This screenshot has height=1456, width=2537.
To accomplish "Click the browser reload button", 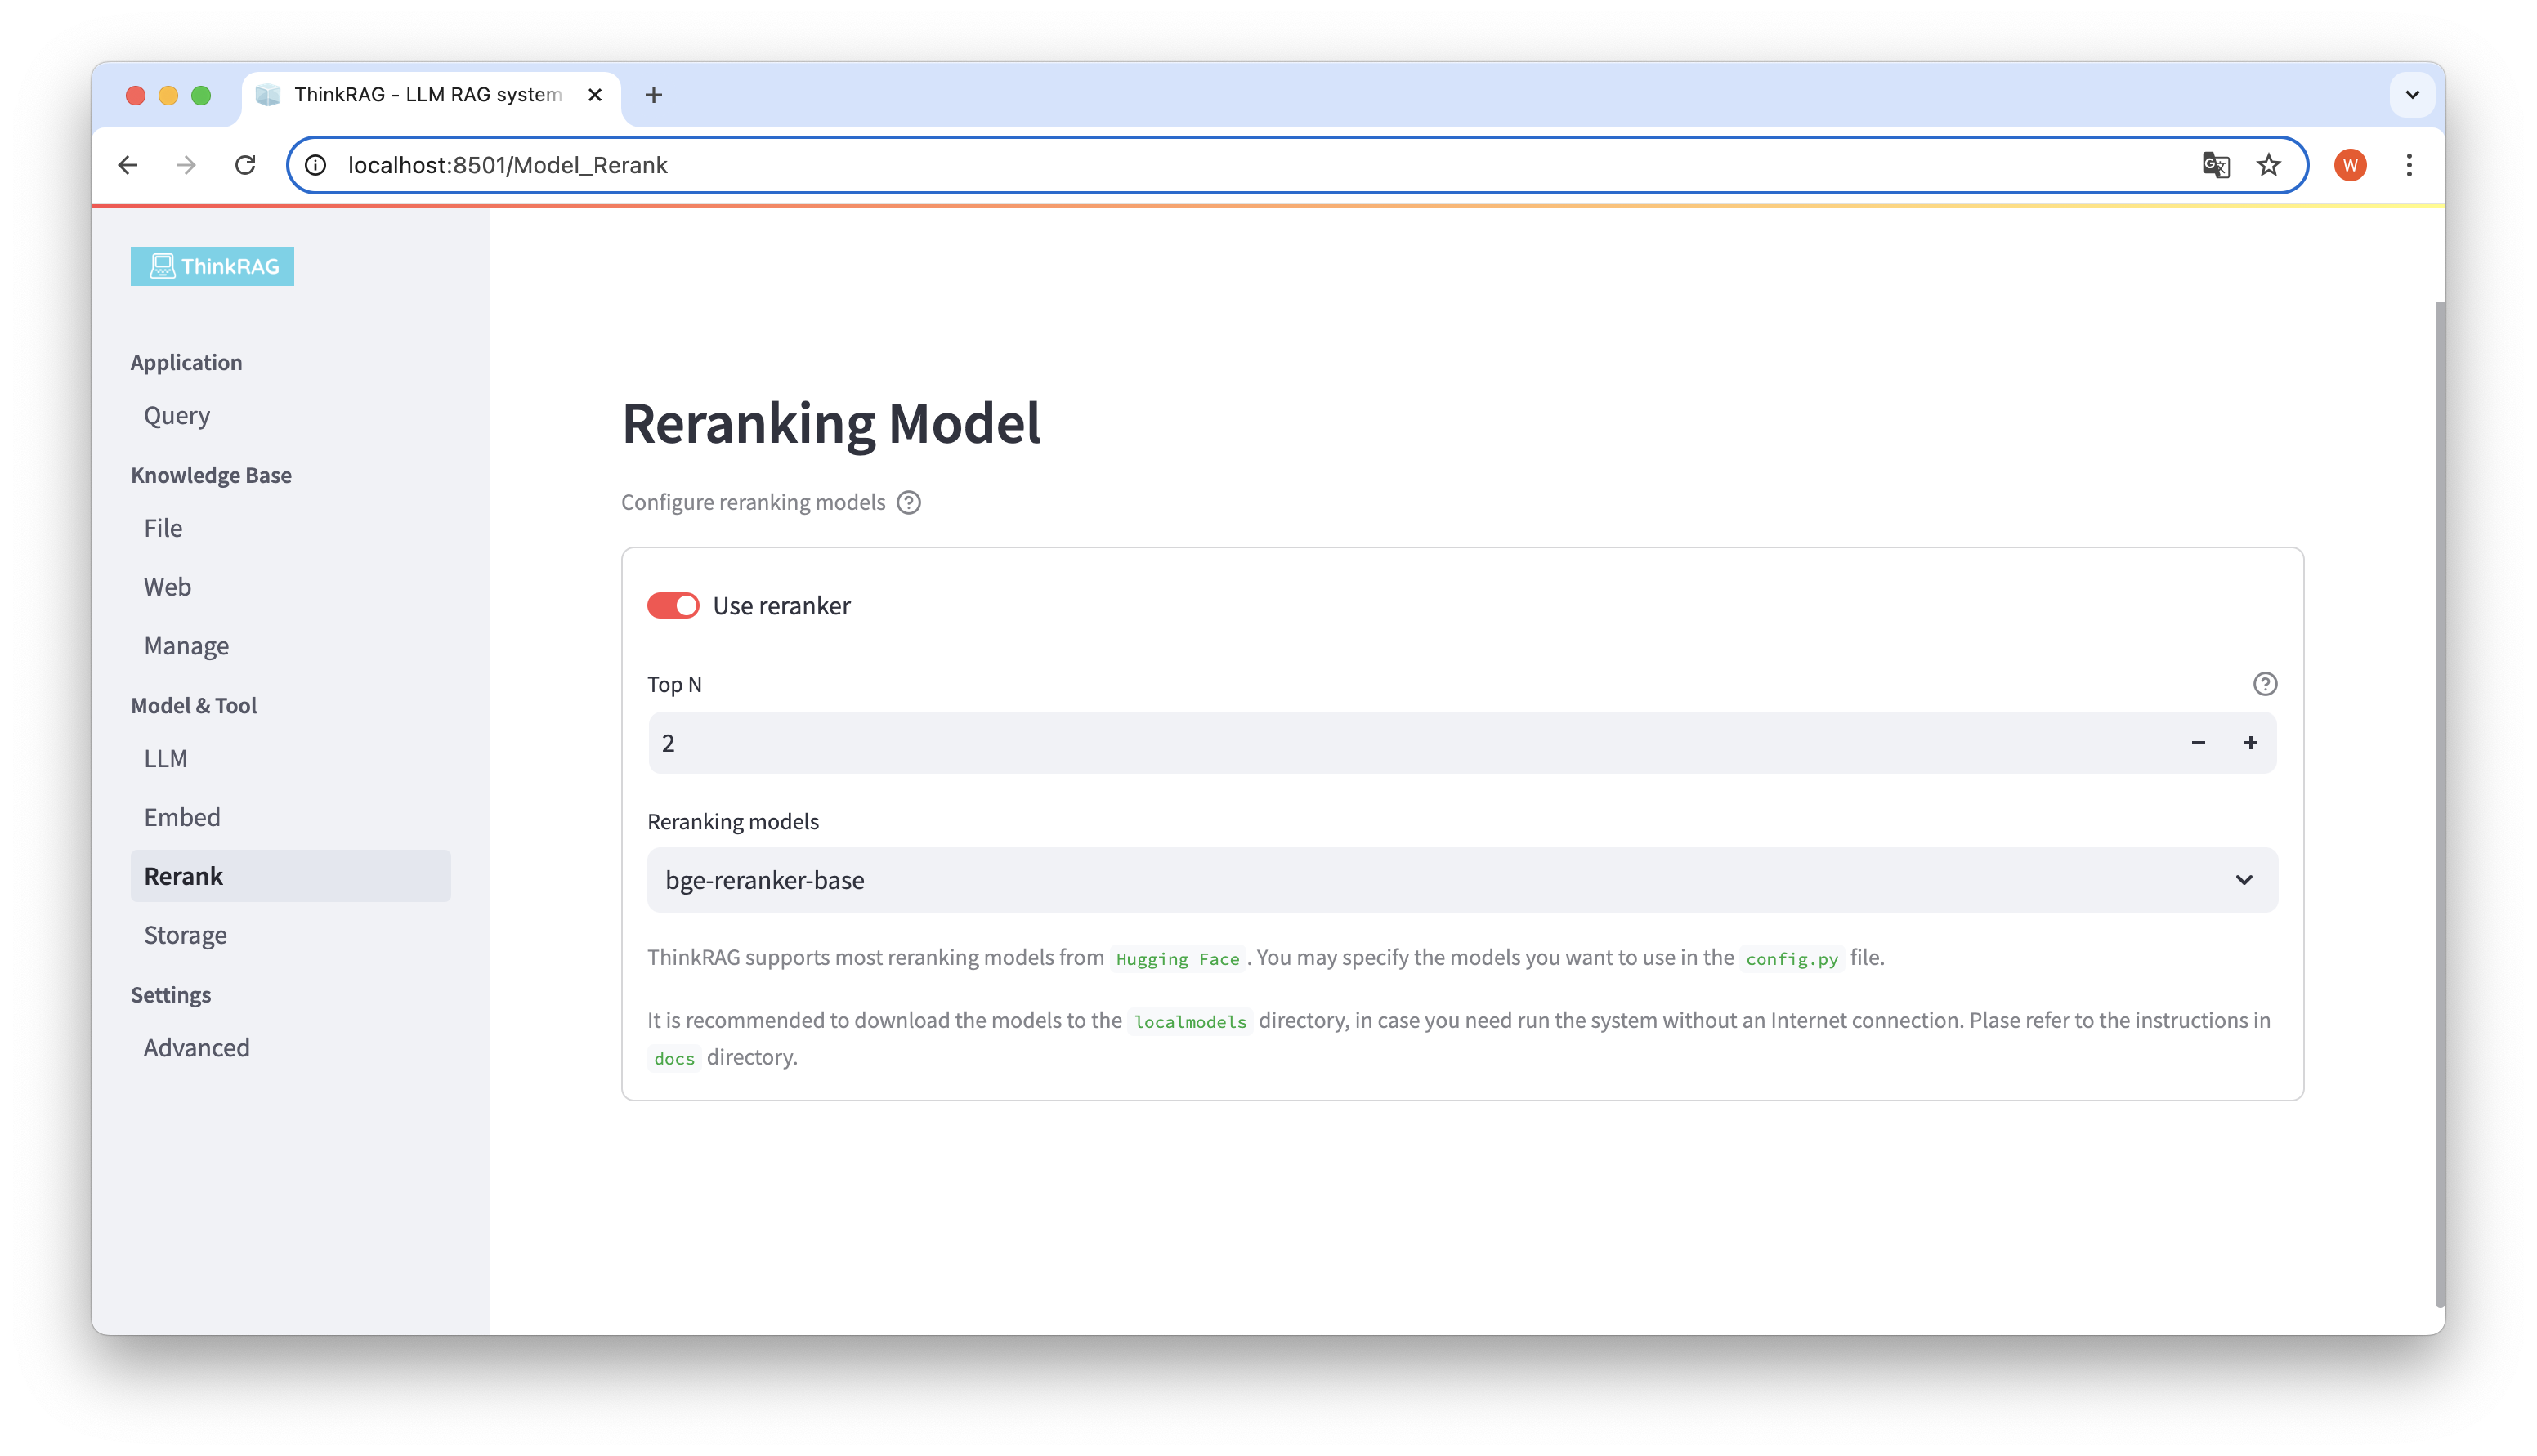I will (245, 165).
